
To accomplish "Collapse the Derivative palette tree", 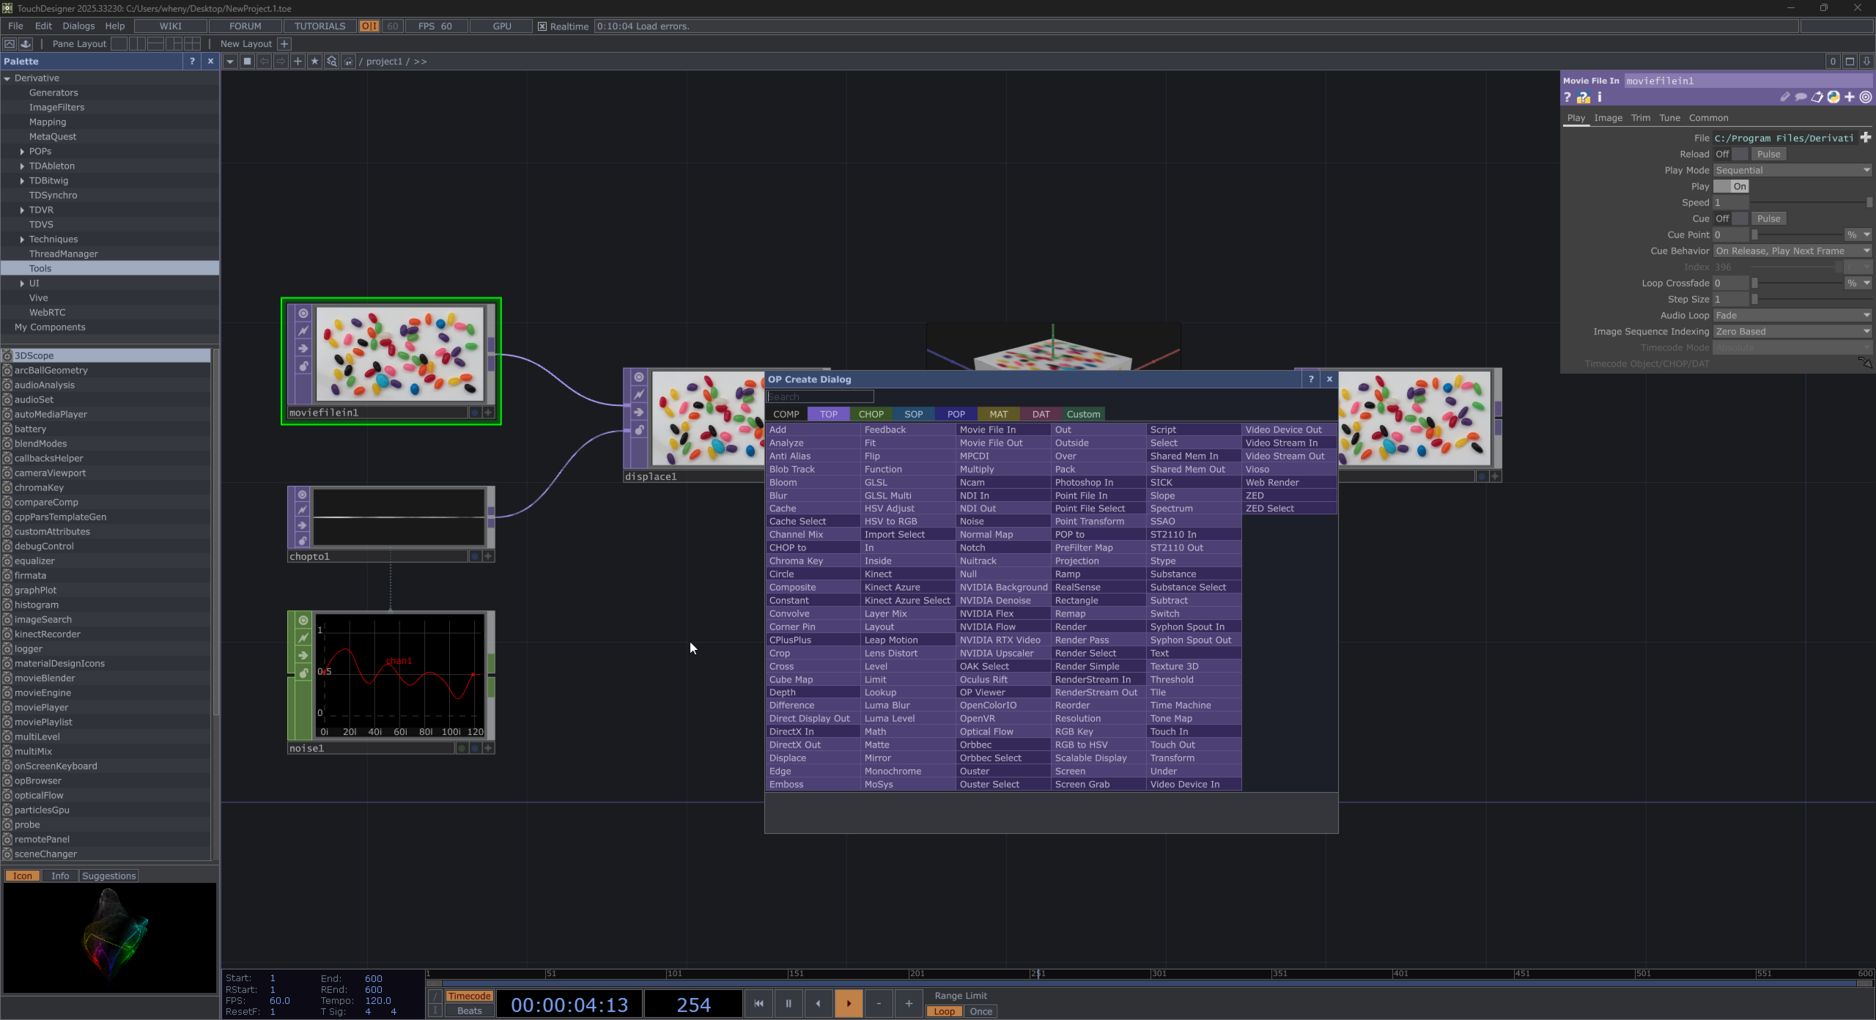I will point(7,78).
